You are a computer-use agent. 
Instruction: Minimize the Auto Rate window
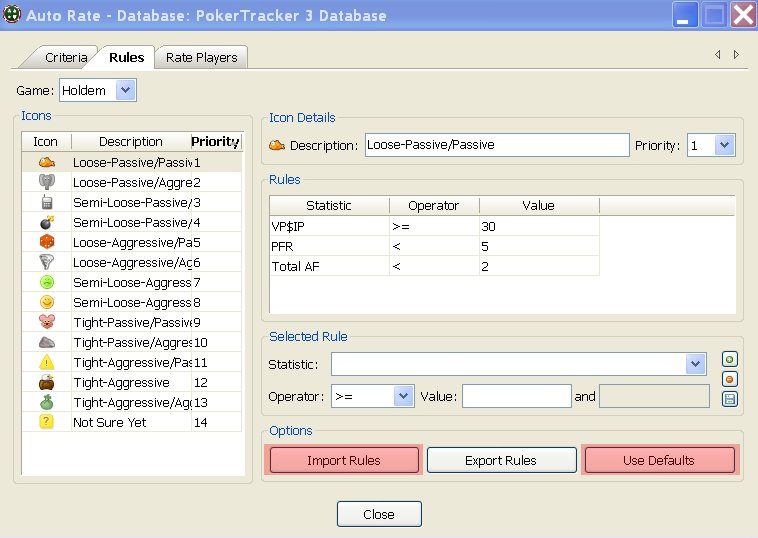[685, 15]
